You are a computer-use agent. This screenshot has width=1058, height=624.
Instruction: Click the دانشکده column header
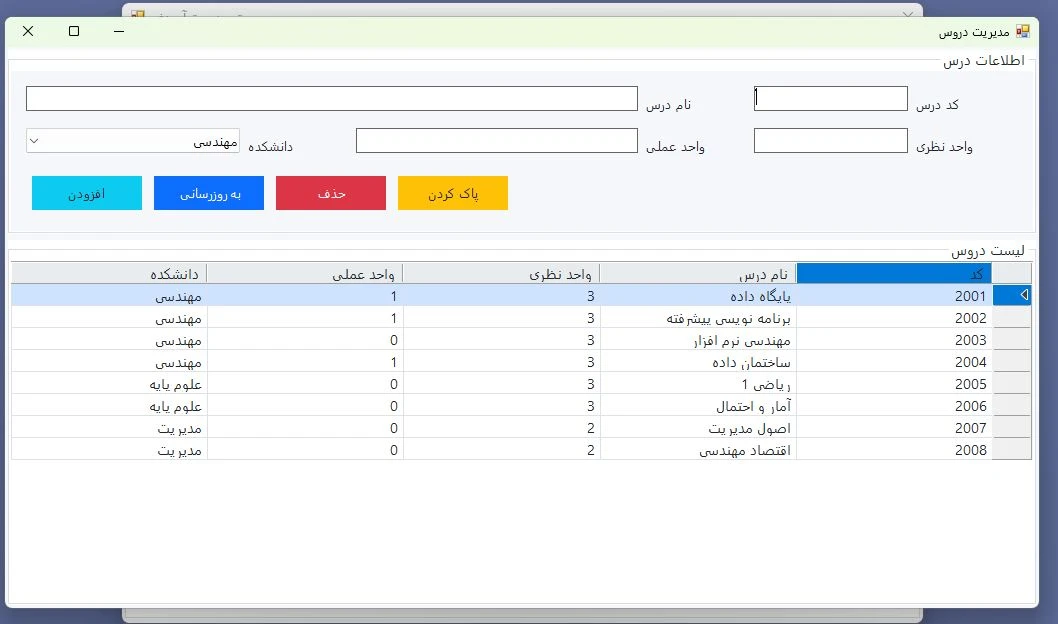pyautogui.click(x=109, y=273)
